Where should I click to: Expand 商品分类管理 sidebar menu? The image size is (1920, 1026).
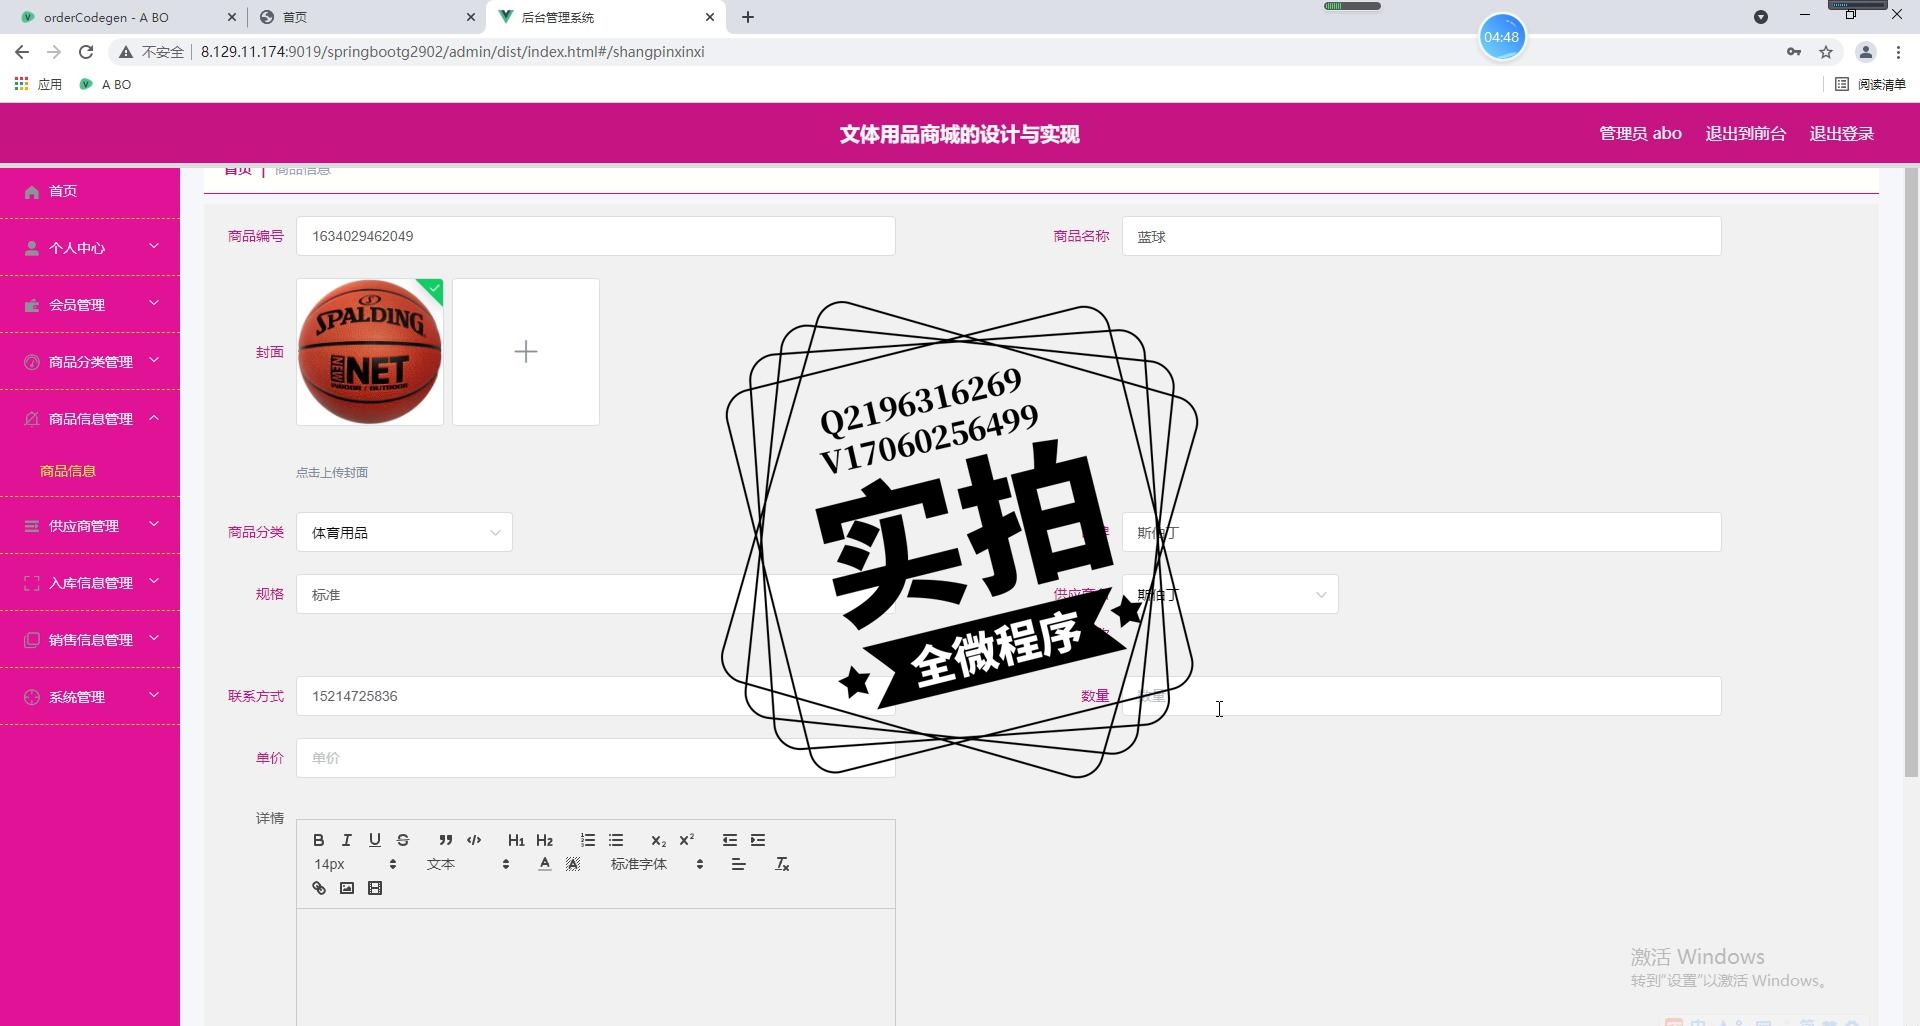90,361
